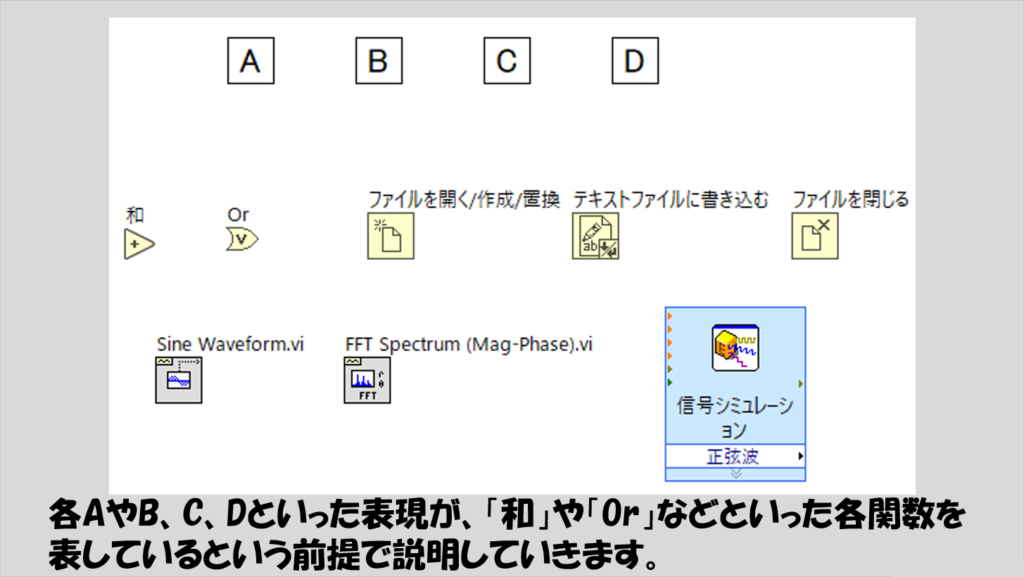Select the 'ファイルを閉じる' text label
Screen dimensions: 1024x577
(x=850, y=199)
